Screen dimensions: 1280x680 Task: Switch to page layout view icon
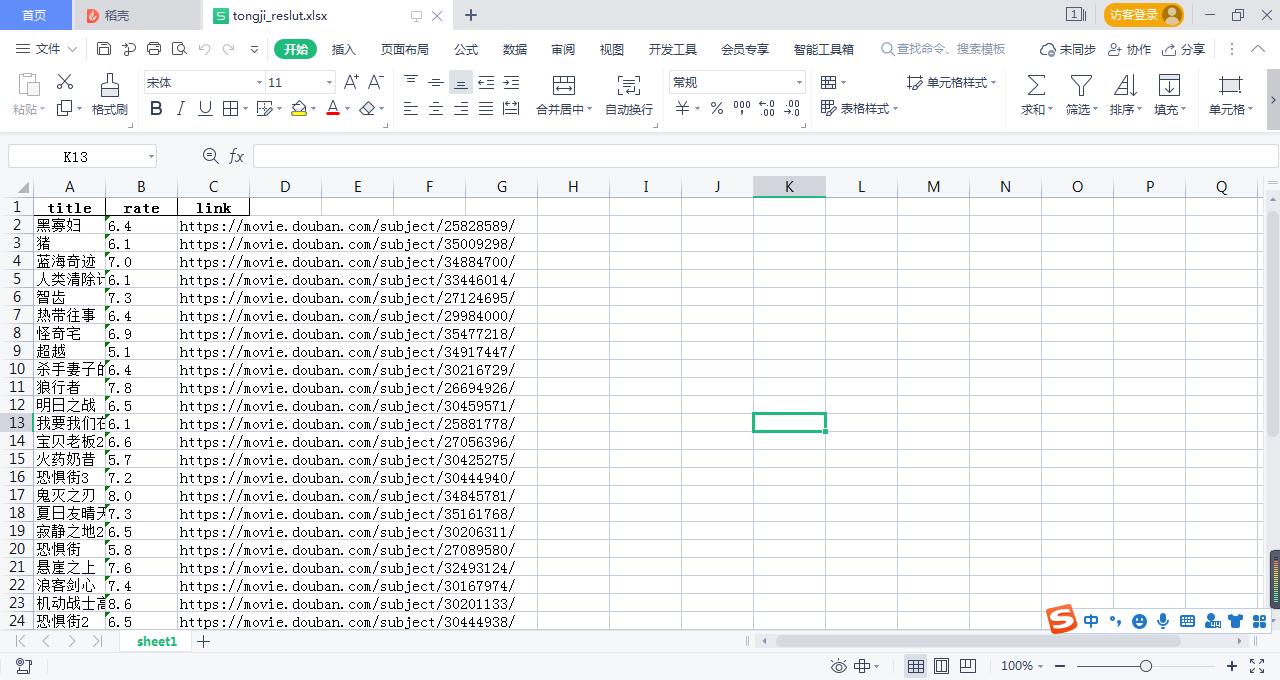click(x=941, y=666)
